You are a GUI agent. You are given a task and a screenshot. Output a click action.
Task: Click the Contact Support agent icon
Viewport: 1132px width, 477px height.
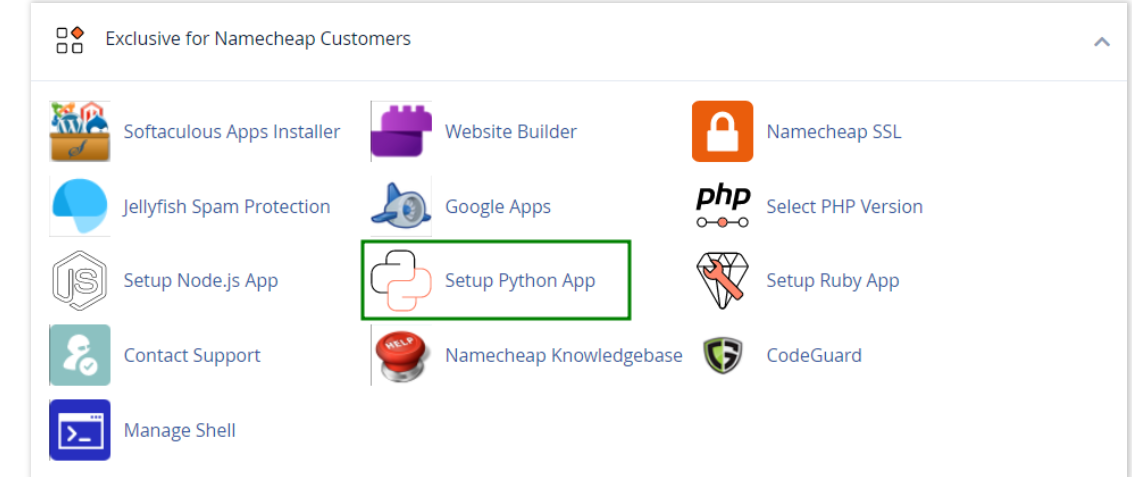pos(79,355)
